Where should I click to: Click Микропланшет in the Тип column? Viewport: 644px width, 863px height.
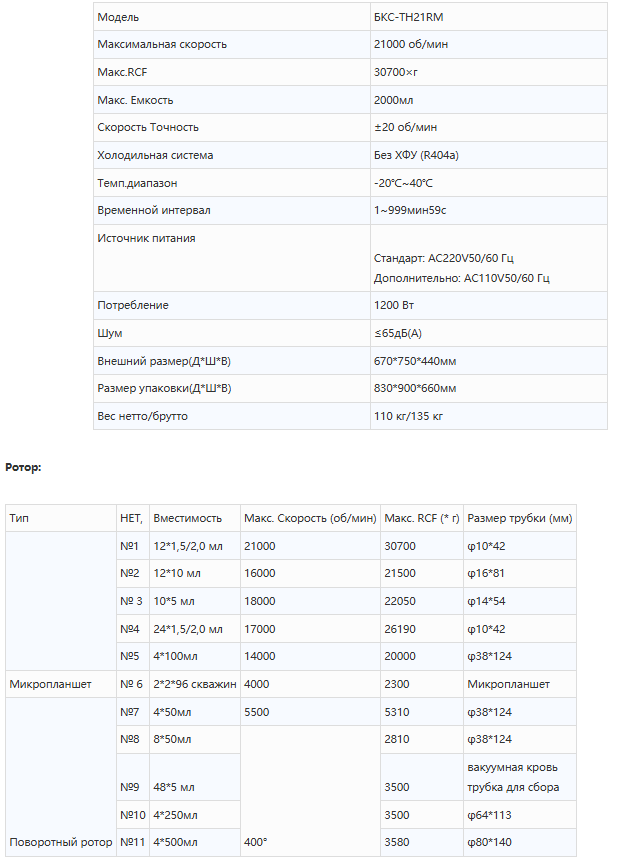click(51, 685)
